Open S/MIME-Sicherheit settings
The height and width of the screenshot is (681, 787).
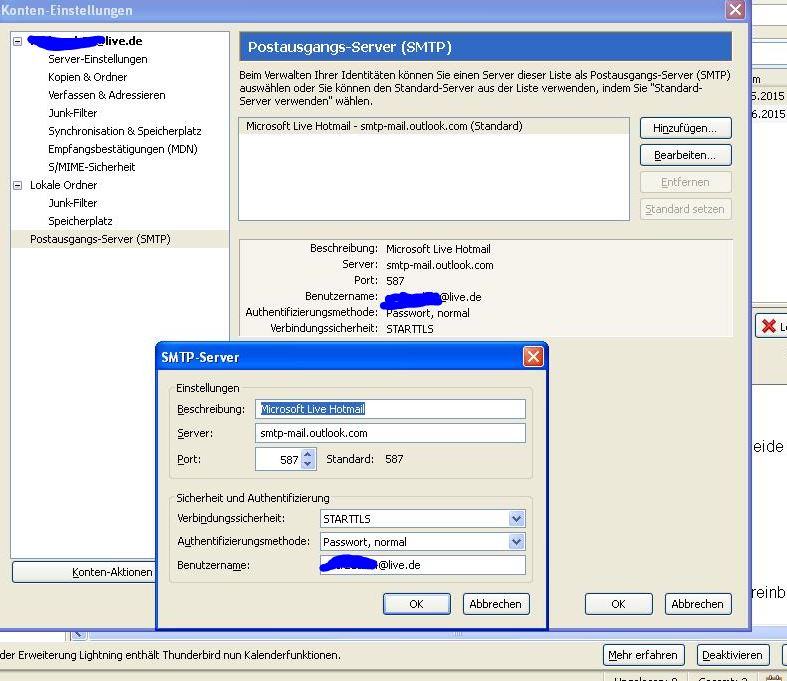91,167
